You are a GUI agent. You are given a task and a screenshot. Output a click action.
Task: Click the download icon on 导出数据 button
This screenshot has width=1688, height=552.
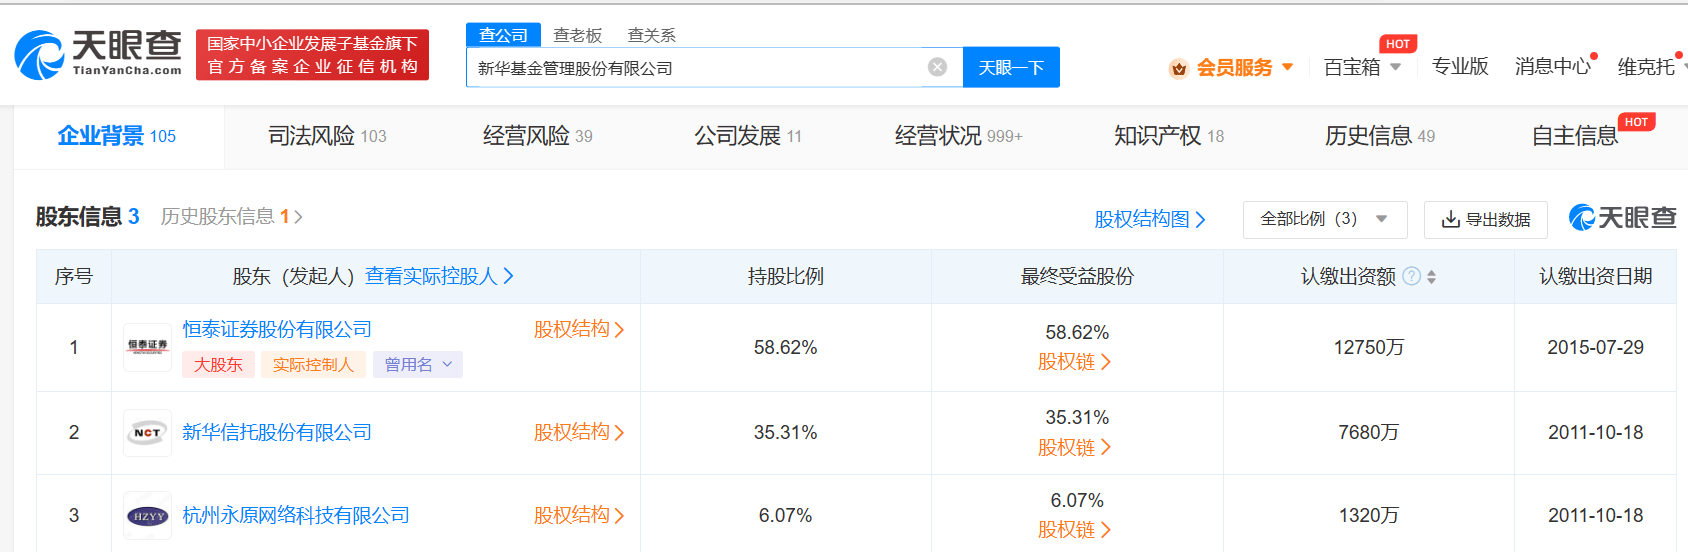[x=1450, y=220]
